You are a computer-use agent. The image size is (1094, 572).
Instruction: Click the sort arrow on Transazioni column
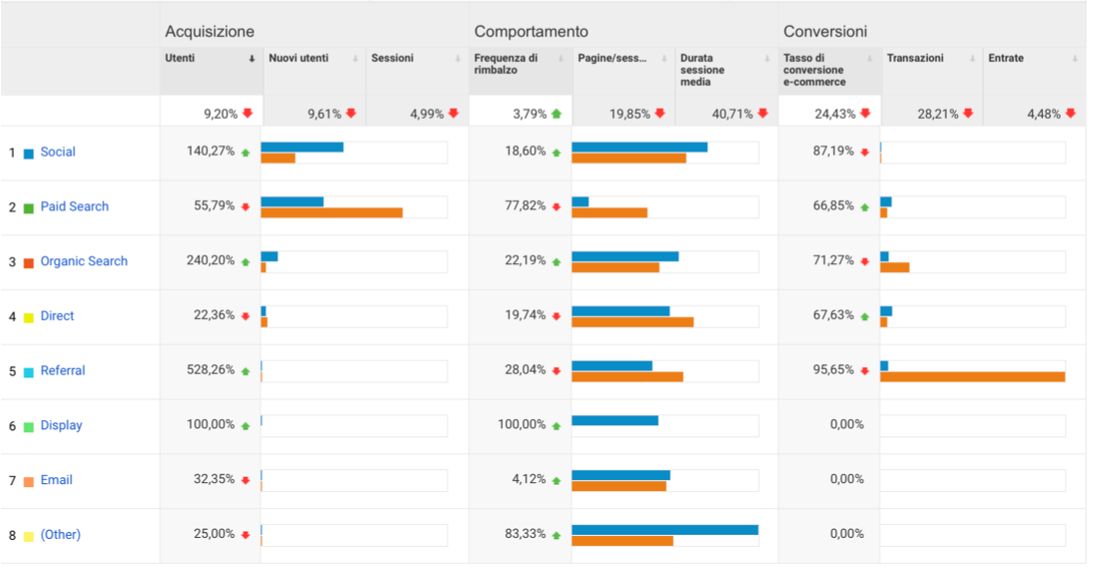tap(973, 59)
